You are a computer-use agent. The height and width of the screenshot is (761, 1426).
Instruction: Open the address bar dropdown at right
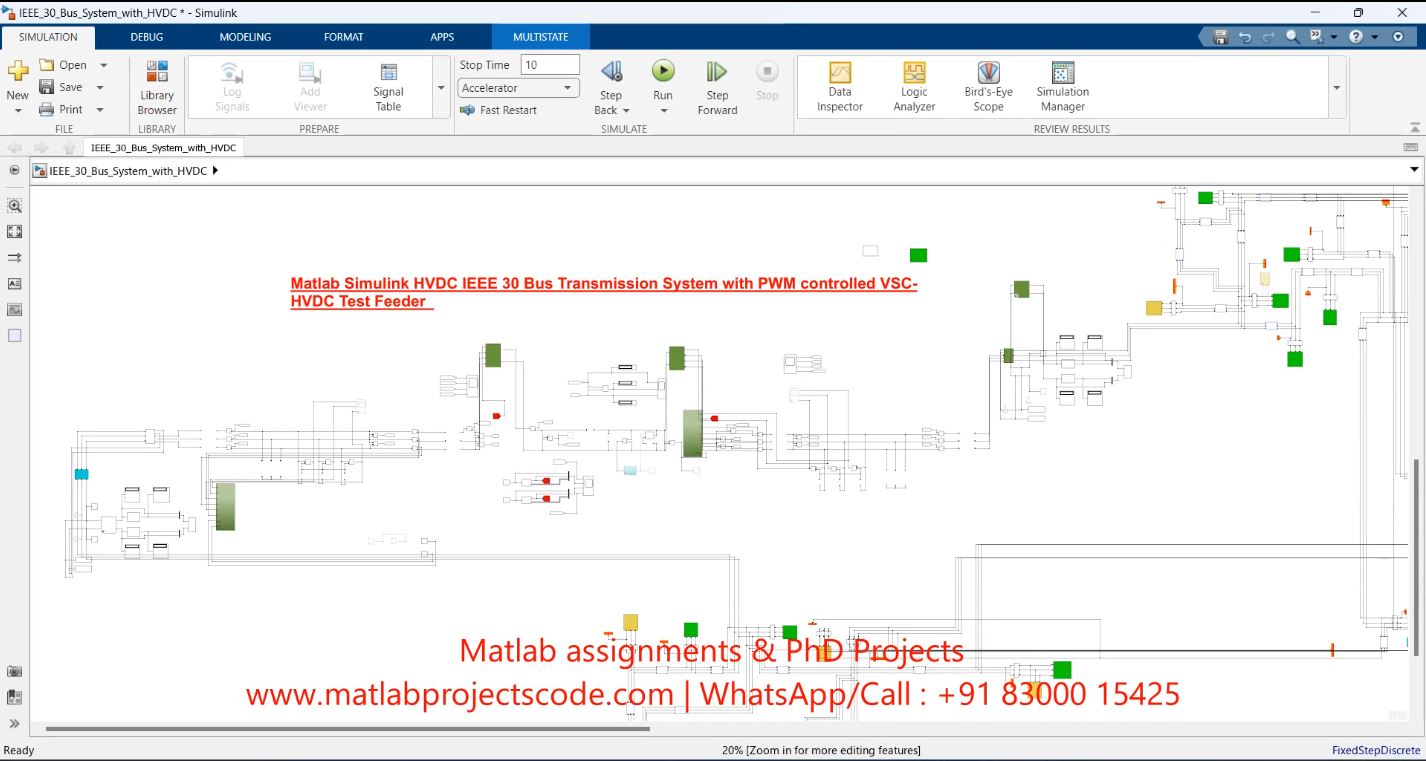coord(1414,170)
